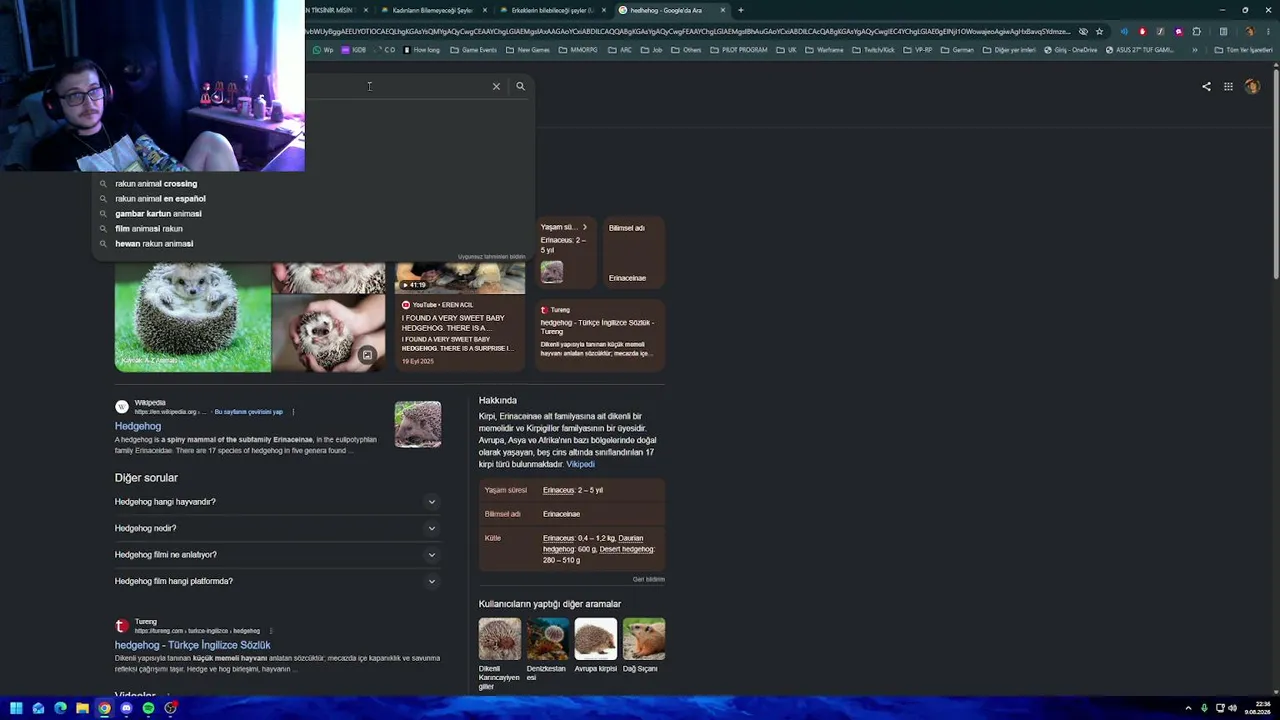Click 'Uygunsuz tahminleri bildirin' link

[491, 257]
